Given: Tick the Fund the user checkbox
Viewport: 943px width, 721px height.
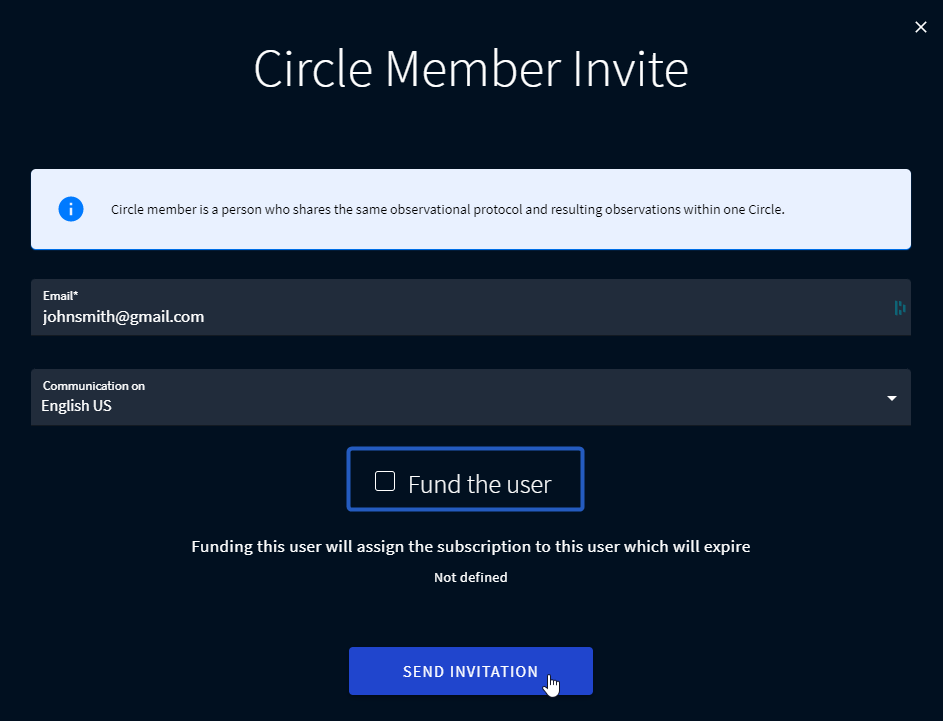Looking at the screenshot, I should (385, 482).
